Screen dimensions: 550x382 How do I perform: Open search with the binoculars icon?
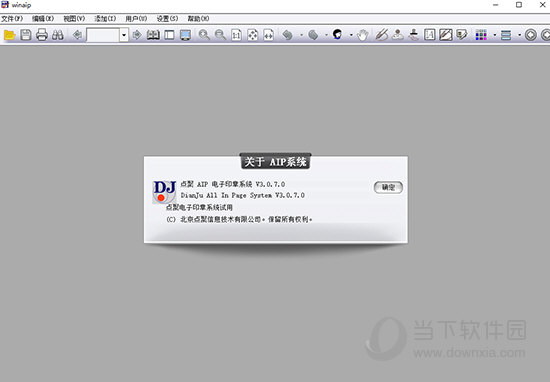coord(58,35)
